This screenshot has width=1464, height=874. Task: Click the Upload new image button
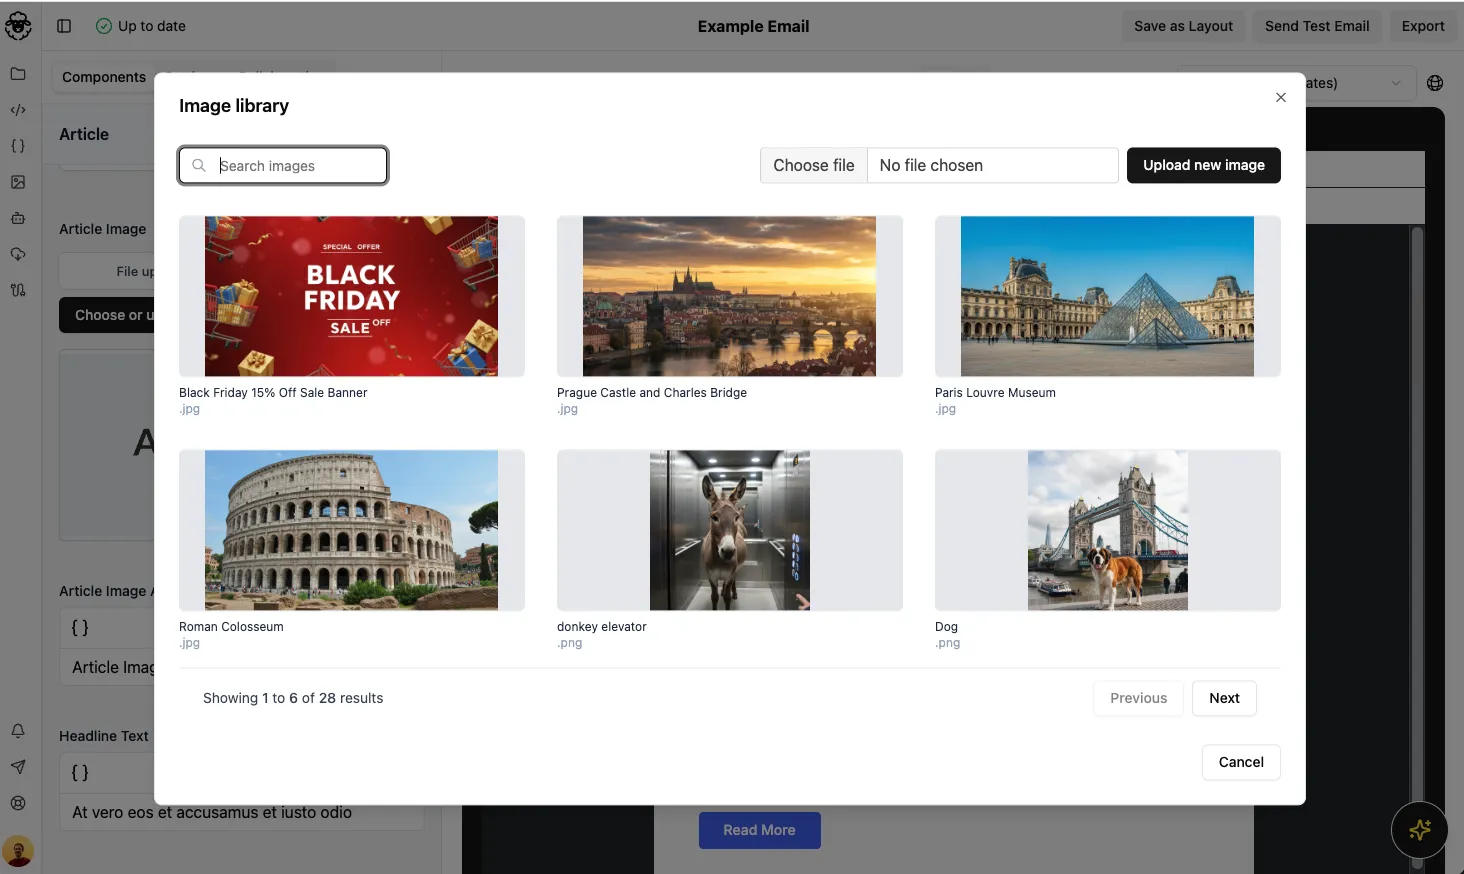1203,165
